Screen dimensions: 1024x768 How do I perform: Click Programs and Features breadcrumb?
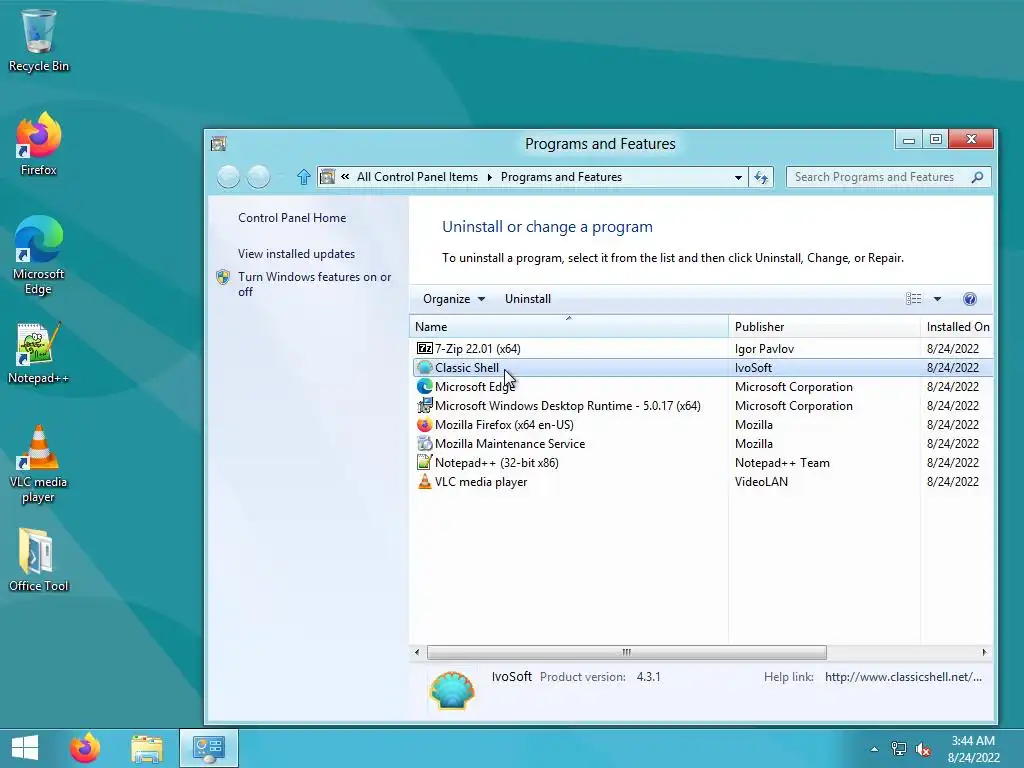[561, 177]
